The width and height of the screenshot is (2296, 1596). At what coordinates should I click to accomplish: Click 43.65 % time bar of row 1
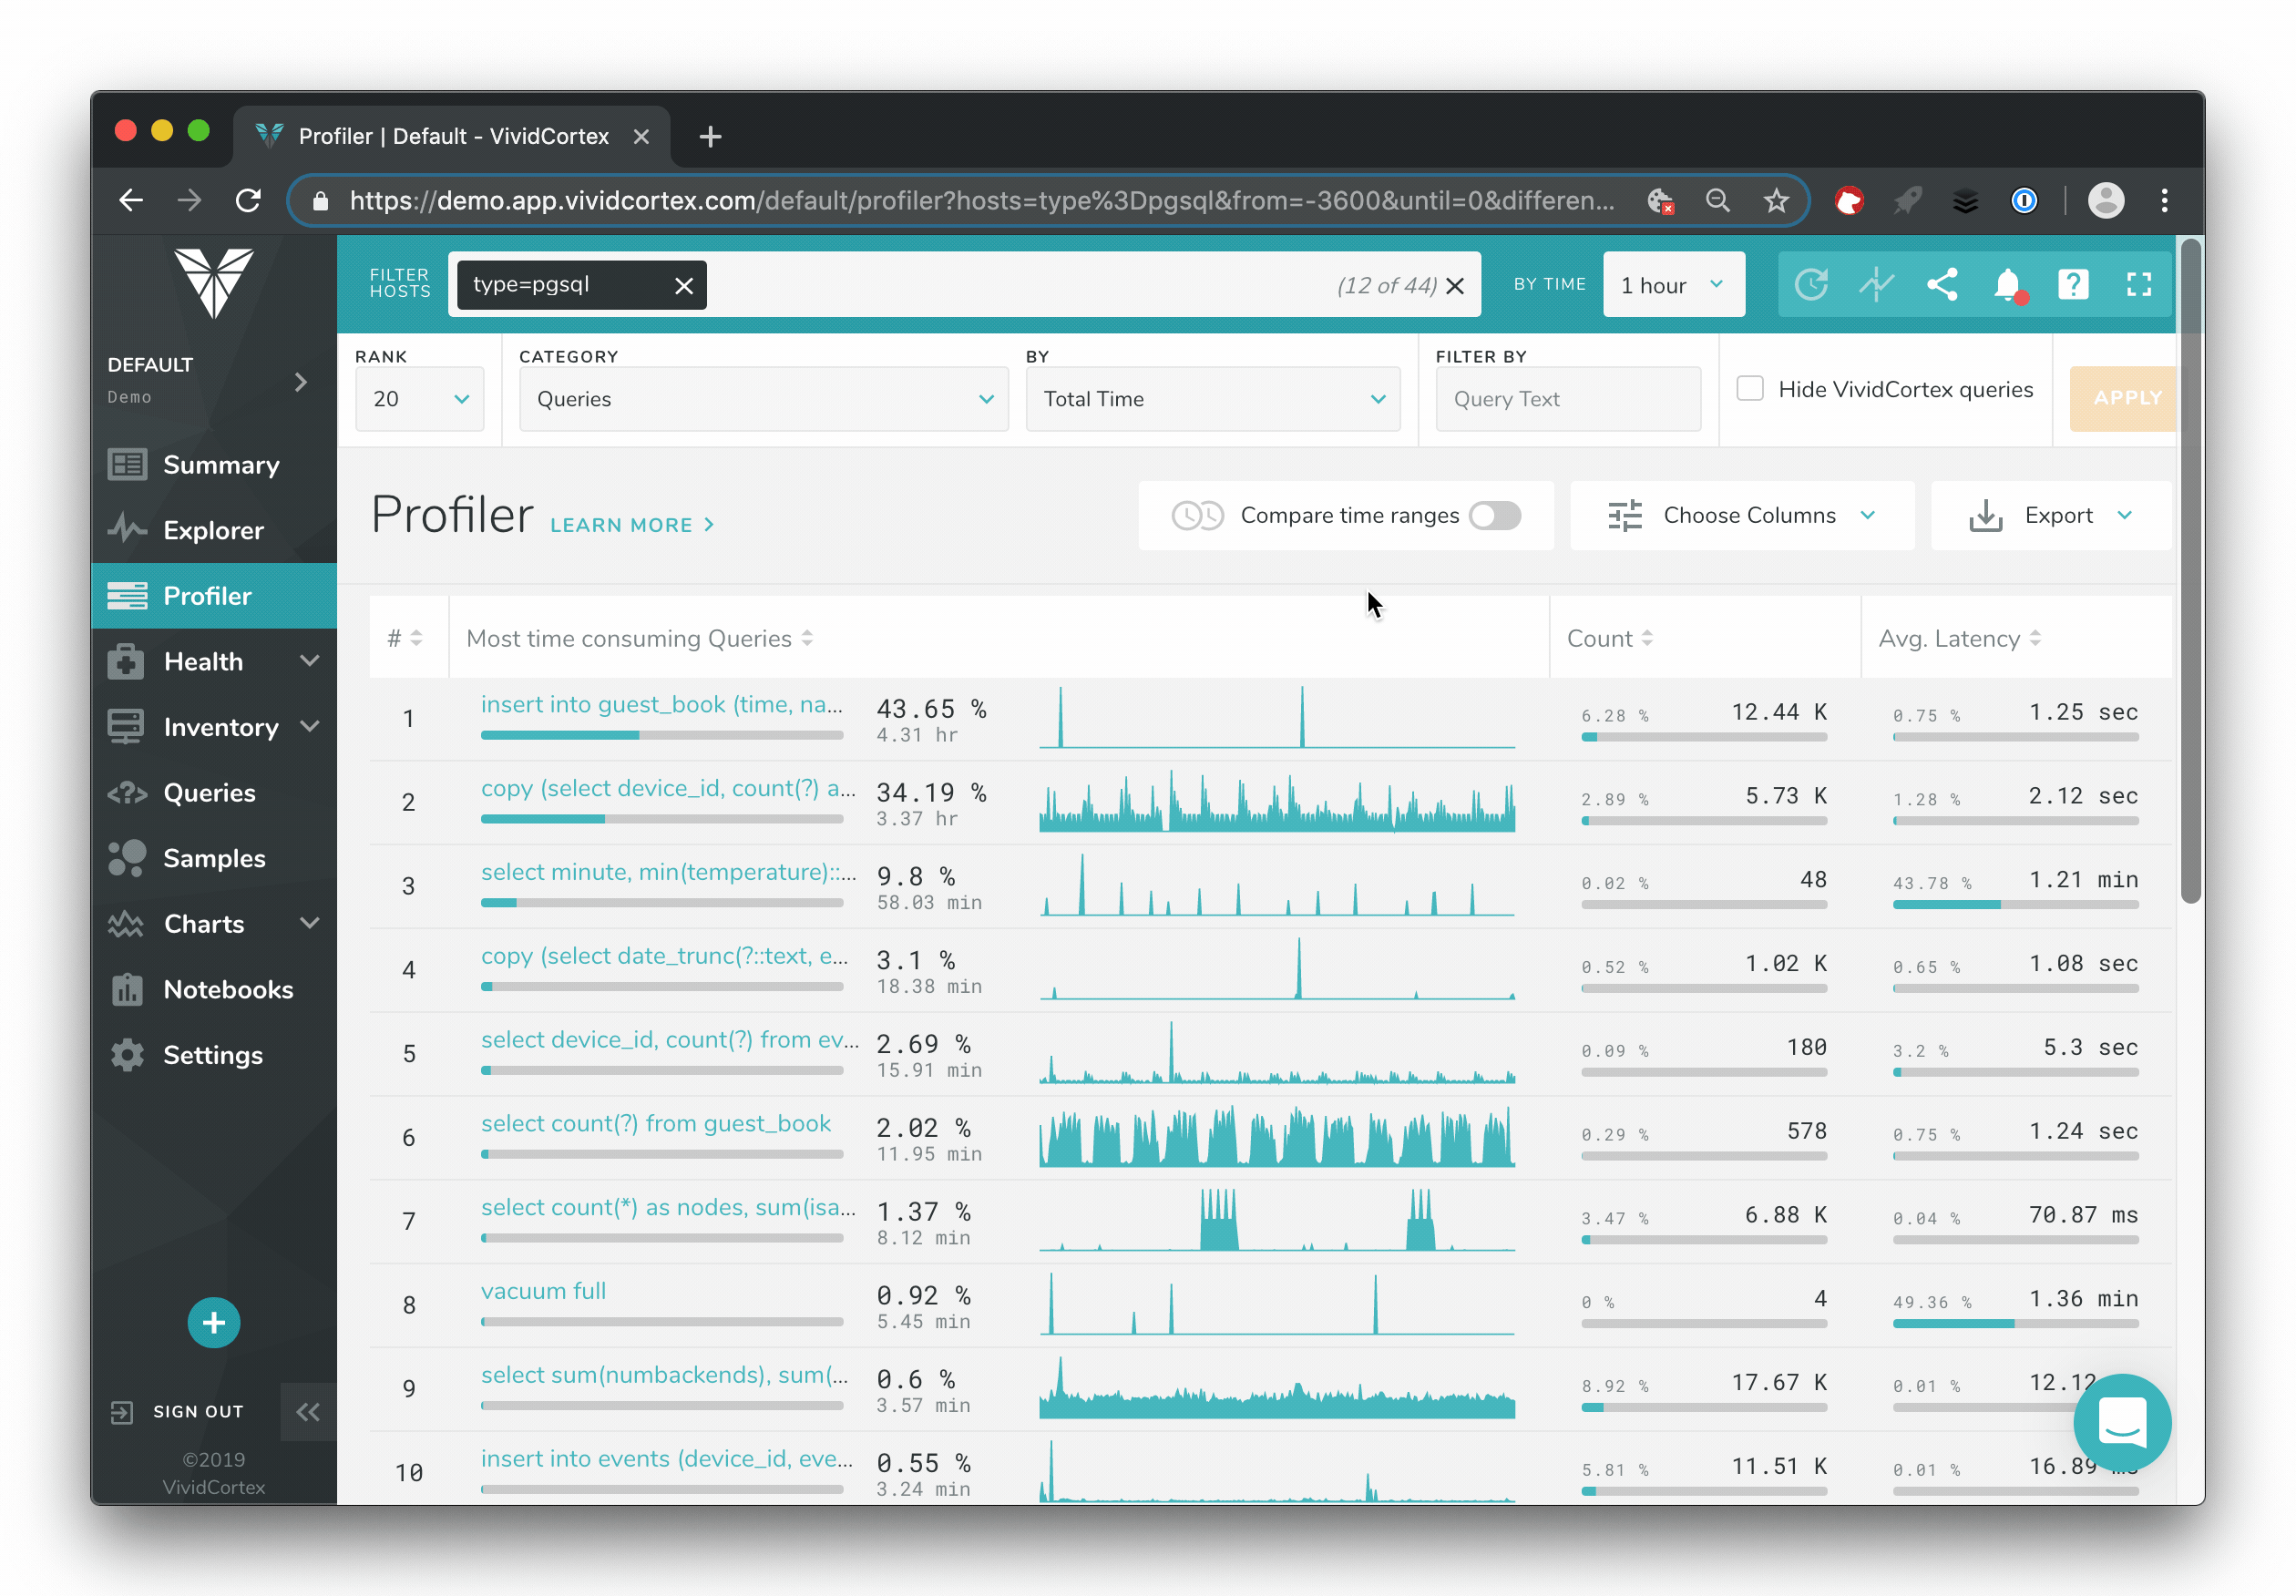coord(661,735)
